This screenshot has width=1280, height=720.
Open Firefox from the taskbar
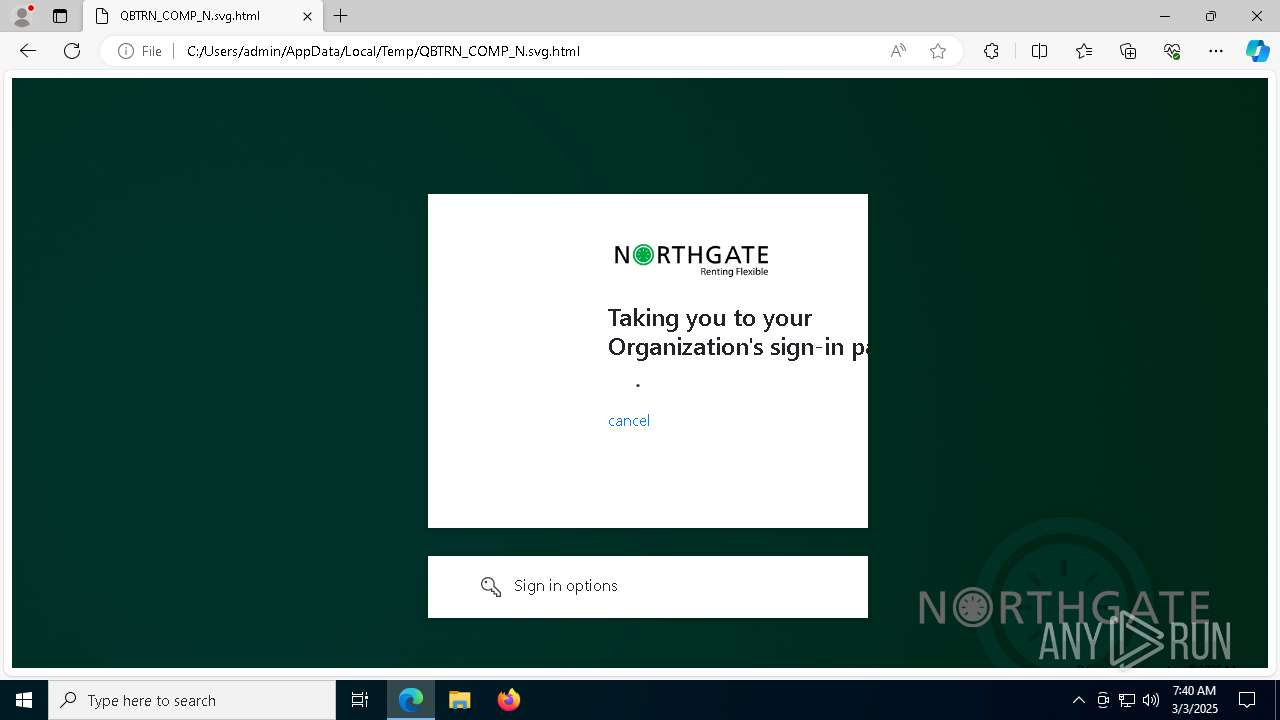(x=509, y=700)
